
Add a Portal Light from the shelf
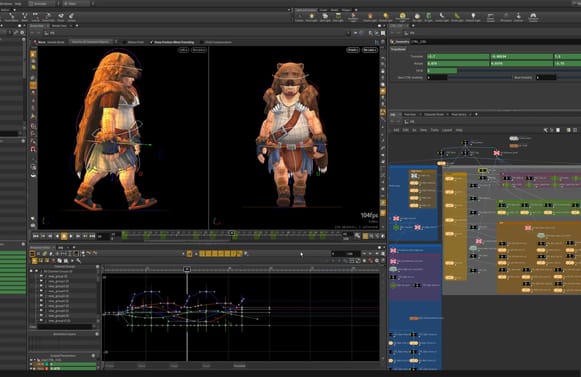pos(457,17)
